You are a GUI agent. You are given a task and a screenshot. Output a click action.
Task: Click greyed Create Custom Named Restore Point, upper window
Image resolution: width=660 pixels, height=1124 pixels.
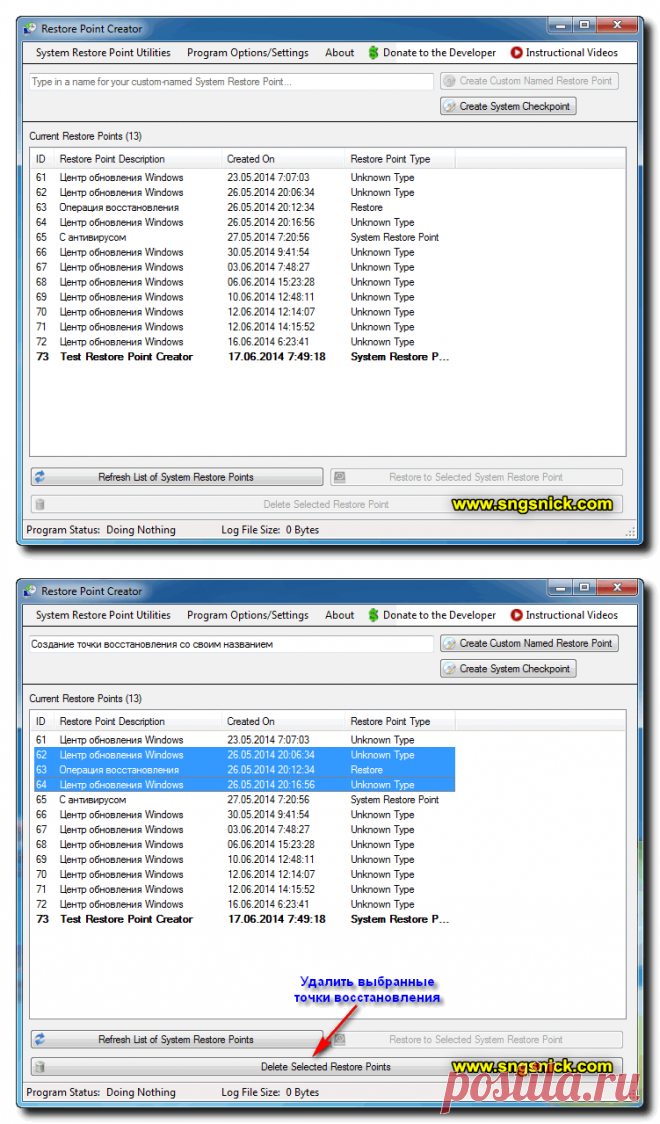tap(529, 81)
